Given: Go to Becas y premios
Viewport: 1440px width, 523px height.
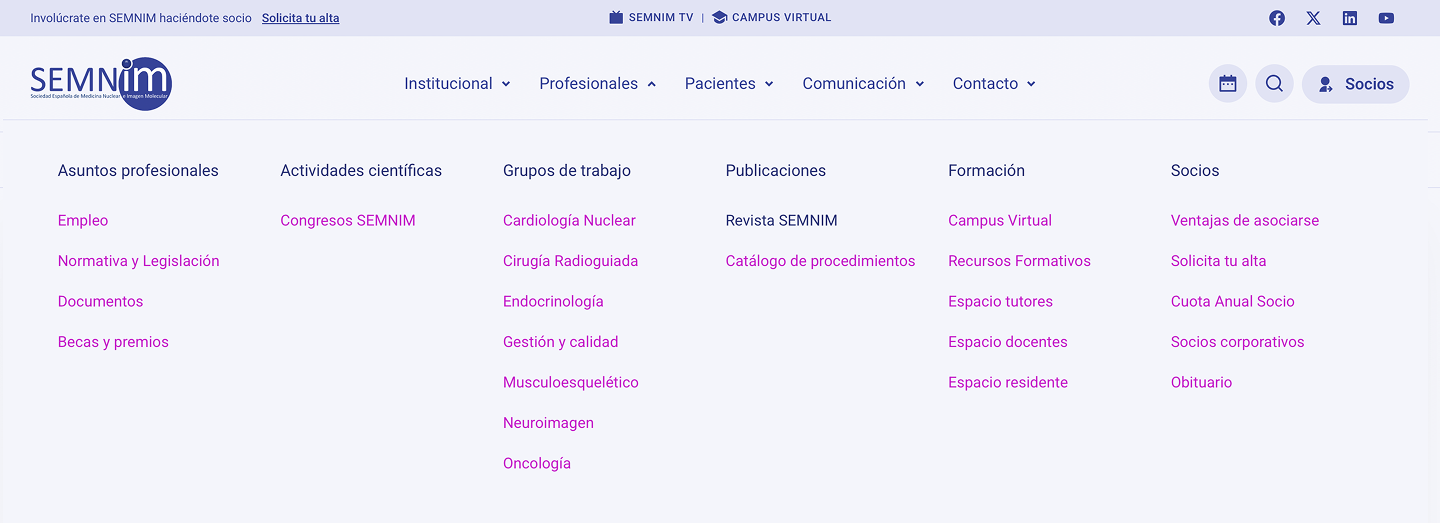Looking at the screenshot, I should coord(113,342).
